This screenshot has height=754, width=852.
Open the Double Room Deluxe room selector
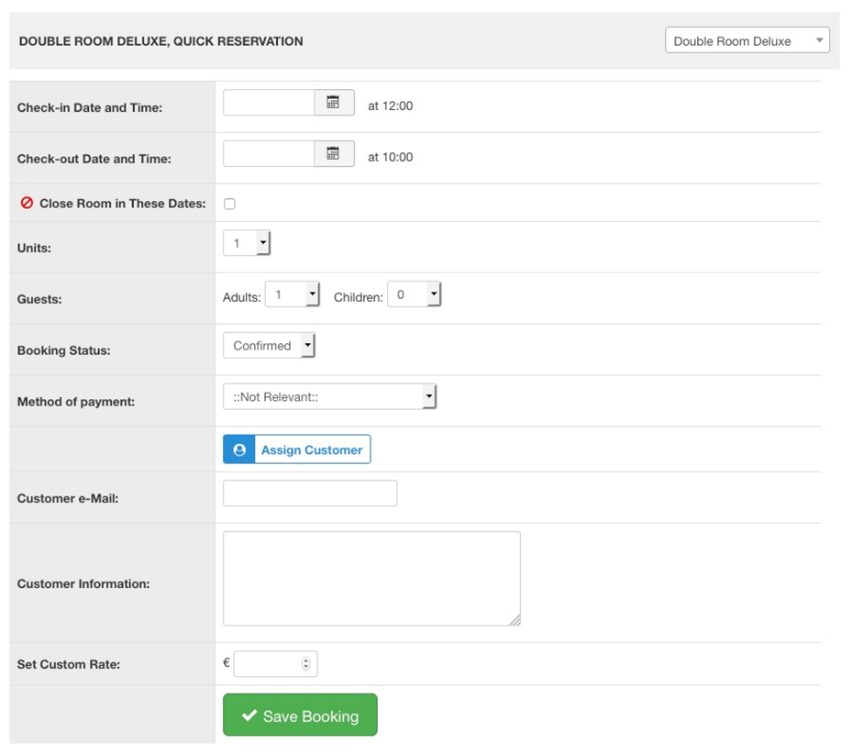(x=746, y=41)
